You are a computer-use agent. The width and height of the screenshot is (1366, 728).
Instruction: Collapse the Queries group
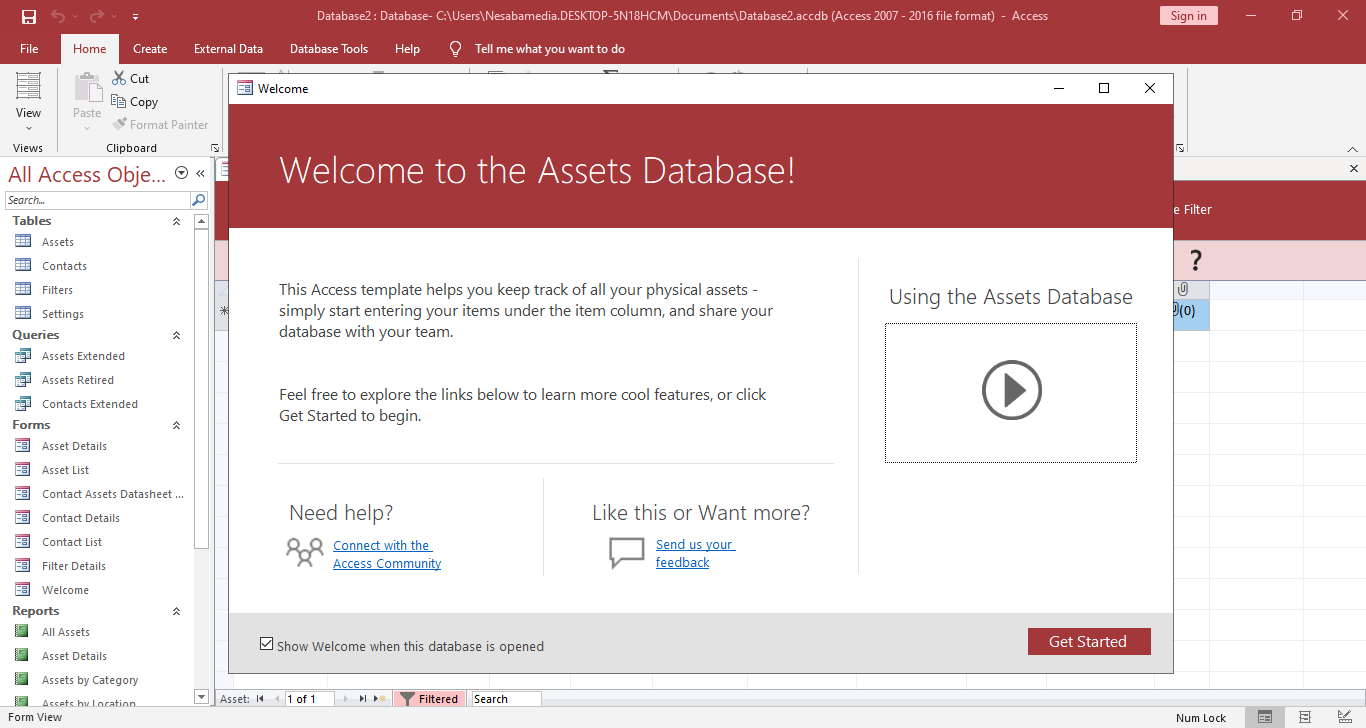click(177, 335)
